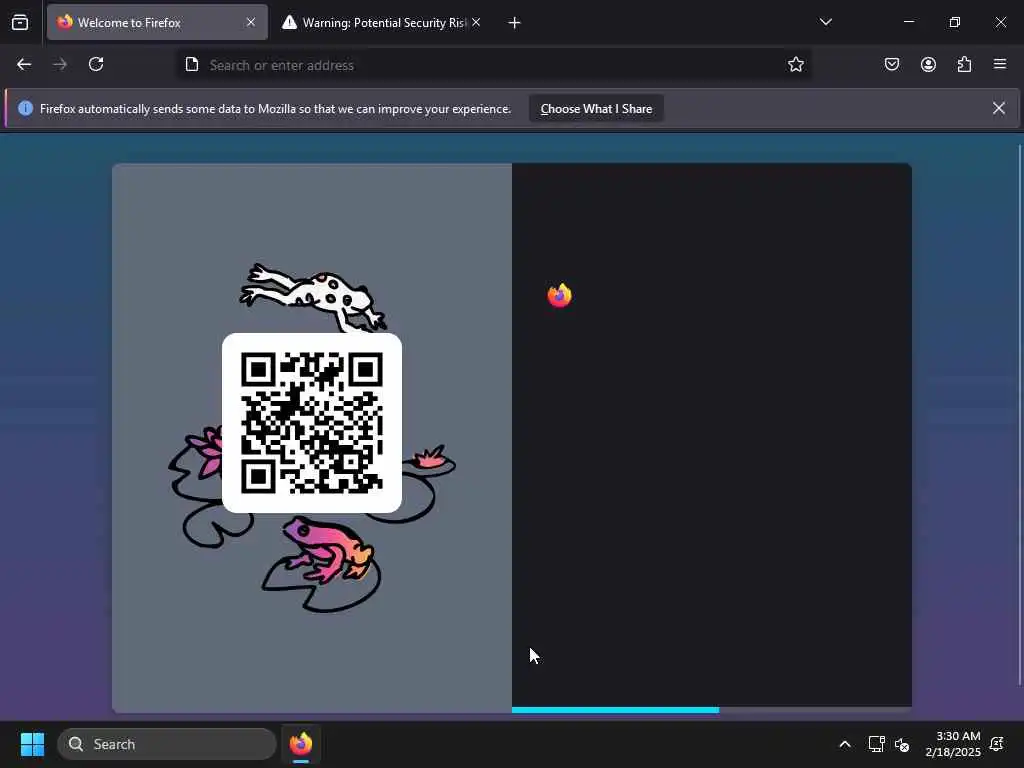Reload the current page
This screenshot has width=1024, height=768.
96,65
